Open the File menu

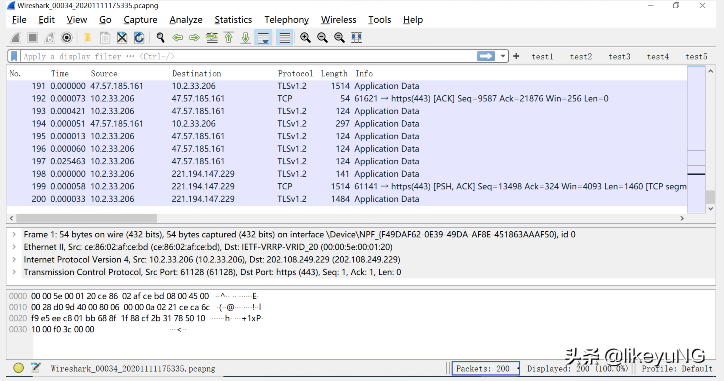[x=19, y=20]
